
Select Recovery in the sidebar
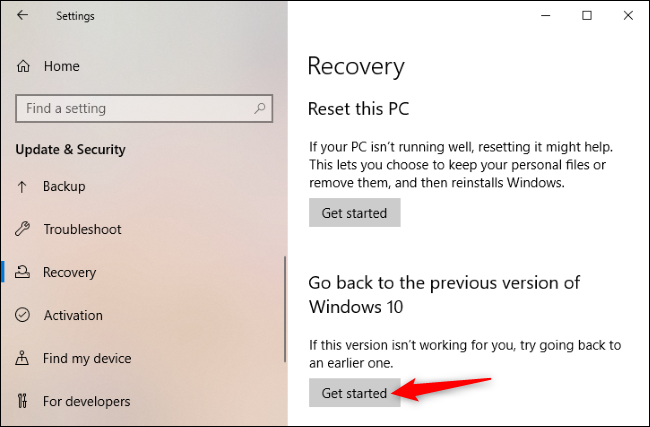click(x=69, y=272)
